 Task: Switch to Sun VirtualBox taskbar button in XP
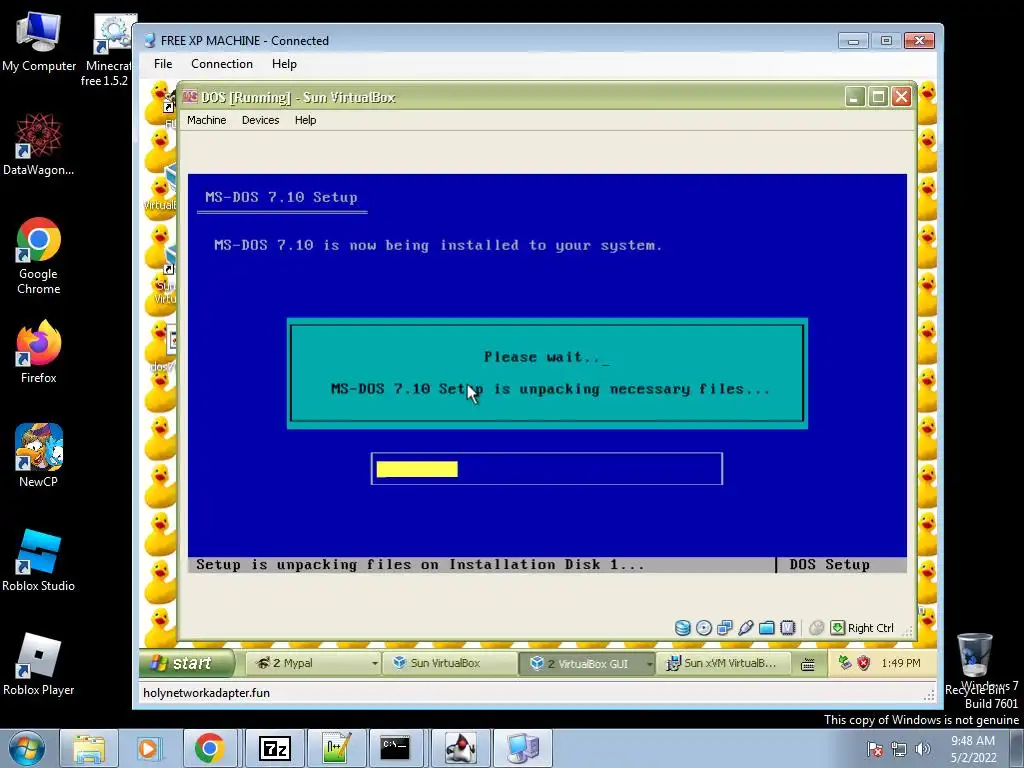449,663
